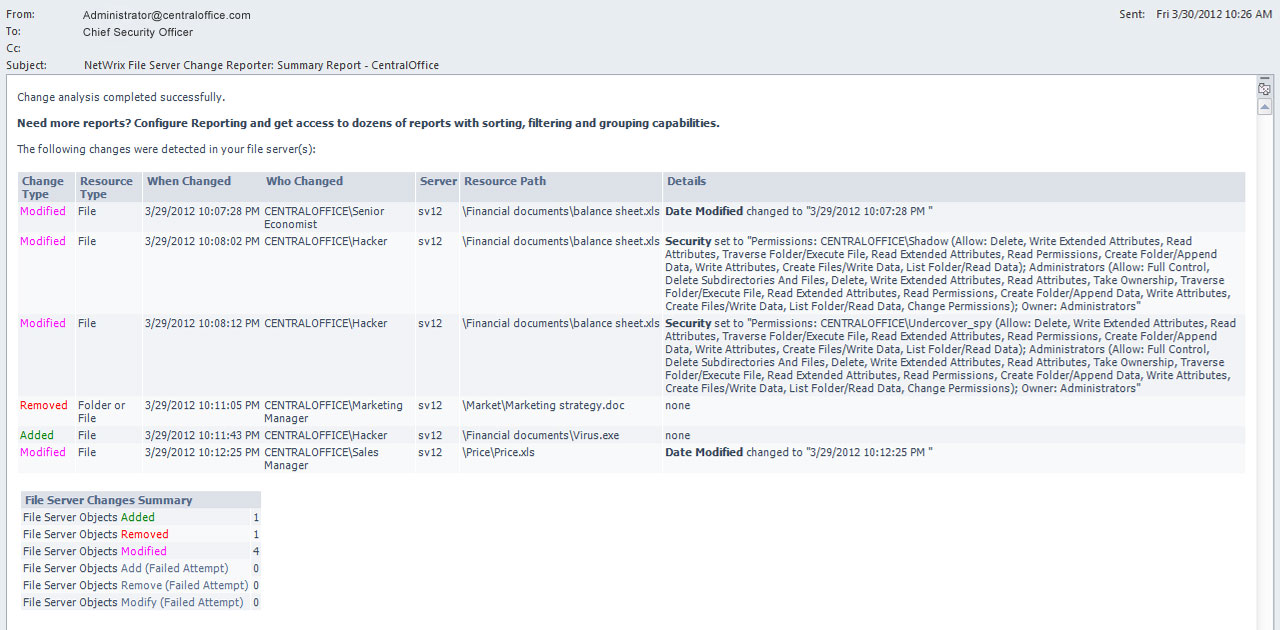Click Date Modified detail for 10:07:28 PM

799,211
